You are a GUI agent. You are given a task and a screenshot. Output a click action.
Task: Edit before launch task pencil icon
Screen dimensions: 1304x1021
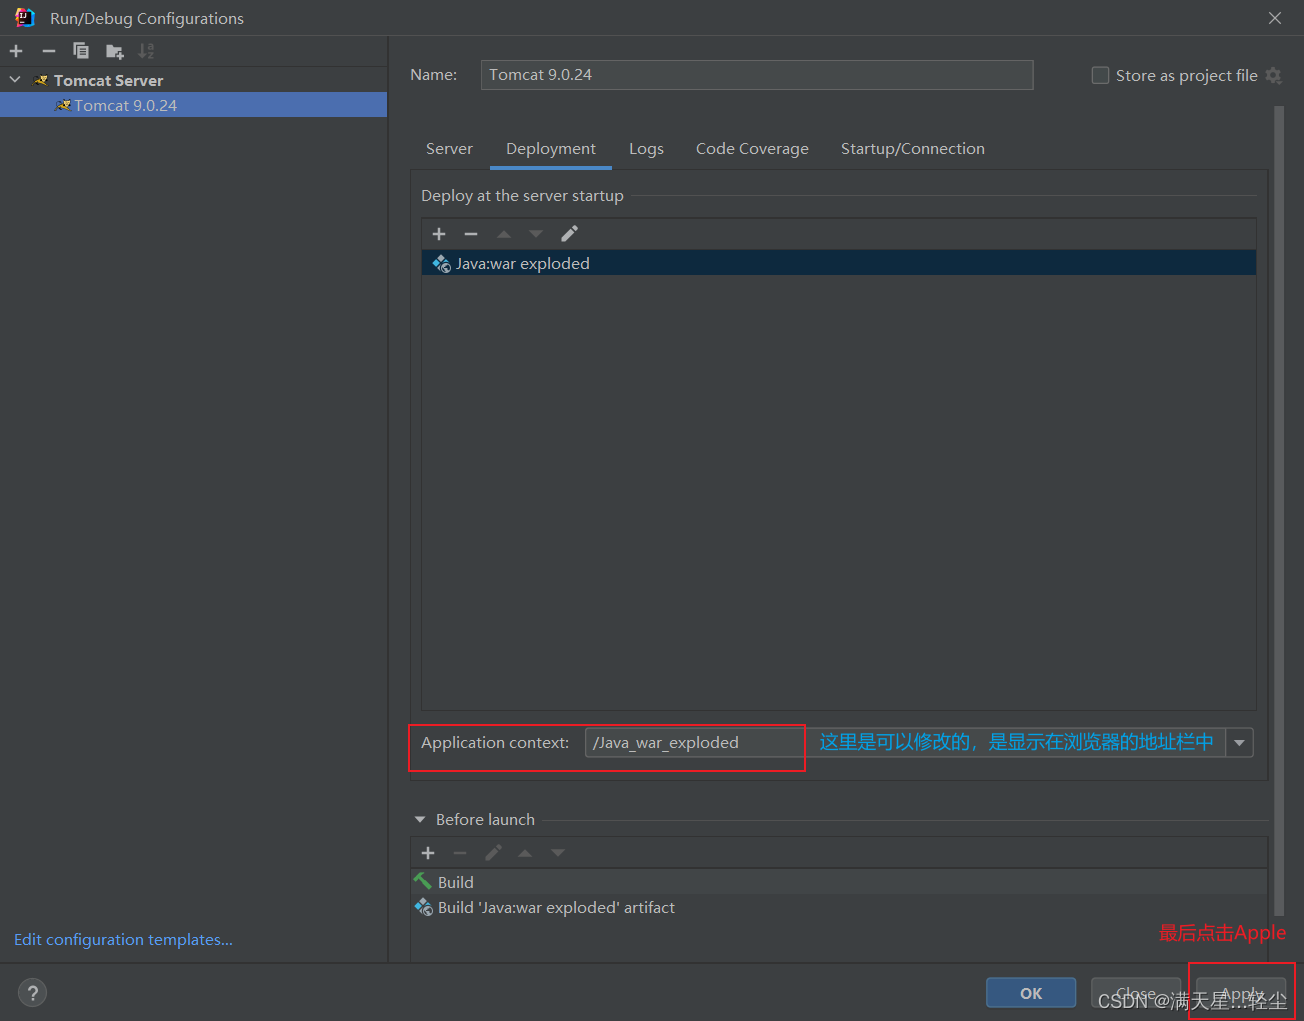pyautogui.click(x=493, y=853)
